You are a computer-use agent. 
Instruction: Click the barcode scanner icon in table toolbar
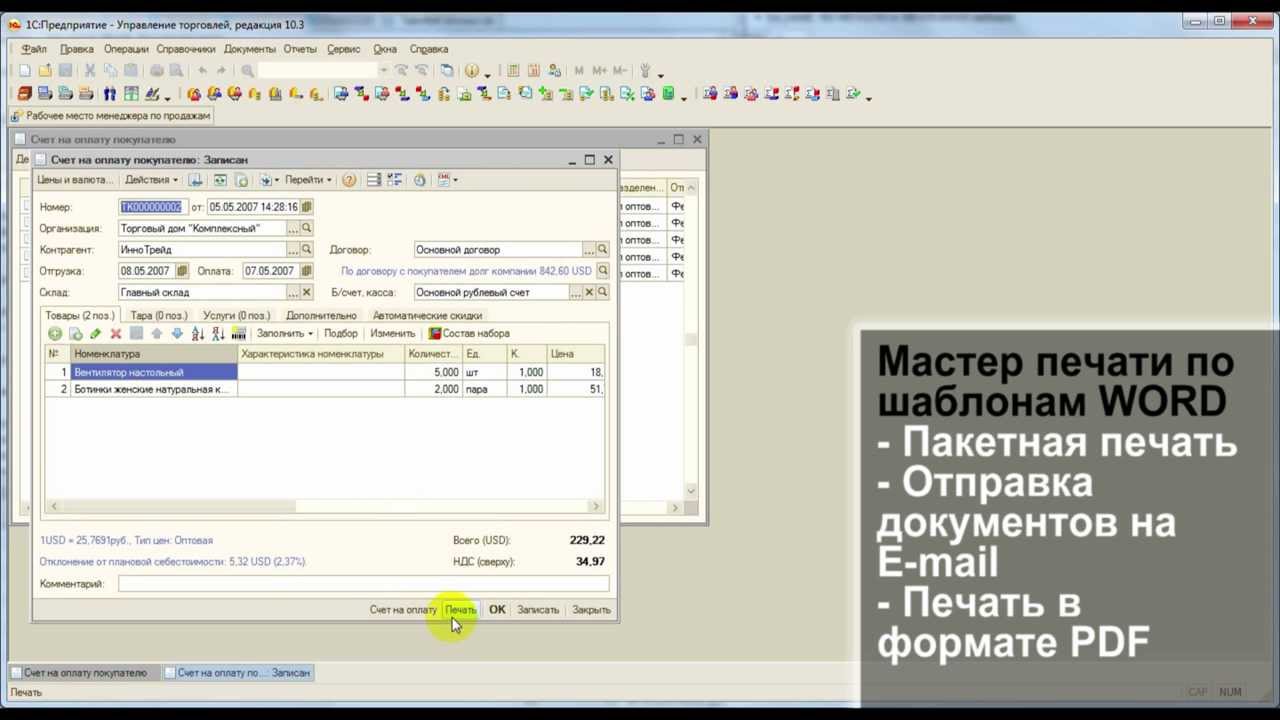239,333
